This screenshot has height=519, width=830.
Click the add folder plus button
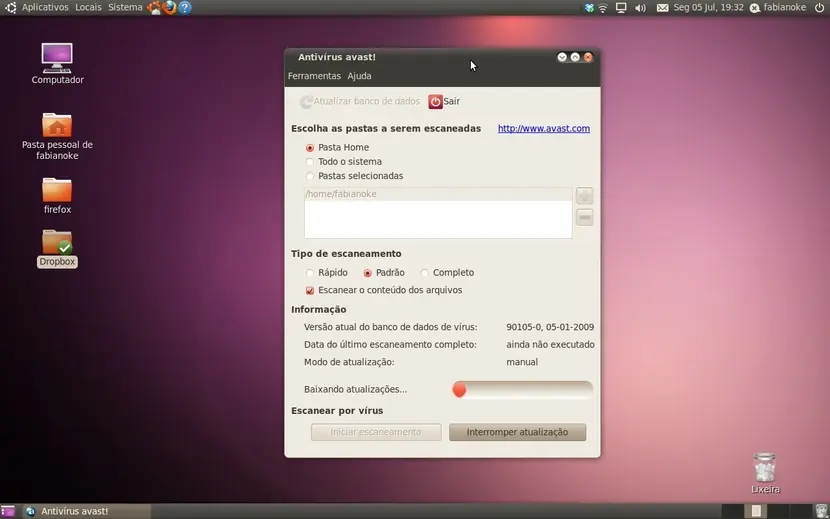[x=584, y=195]
